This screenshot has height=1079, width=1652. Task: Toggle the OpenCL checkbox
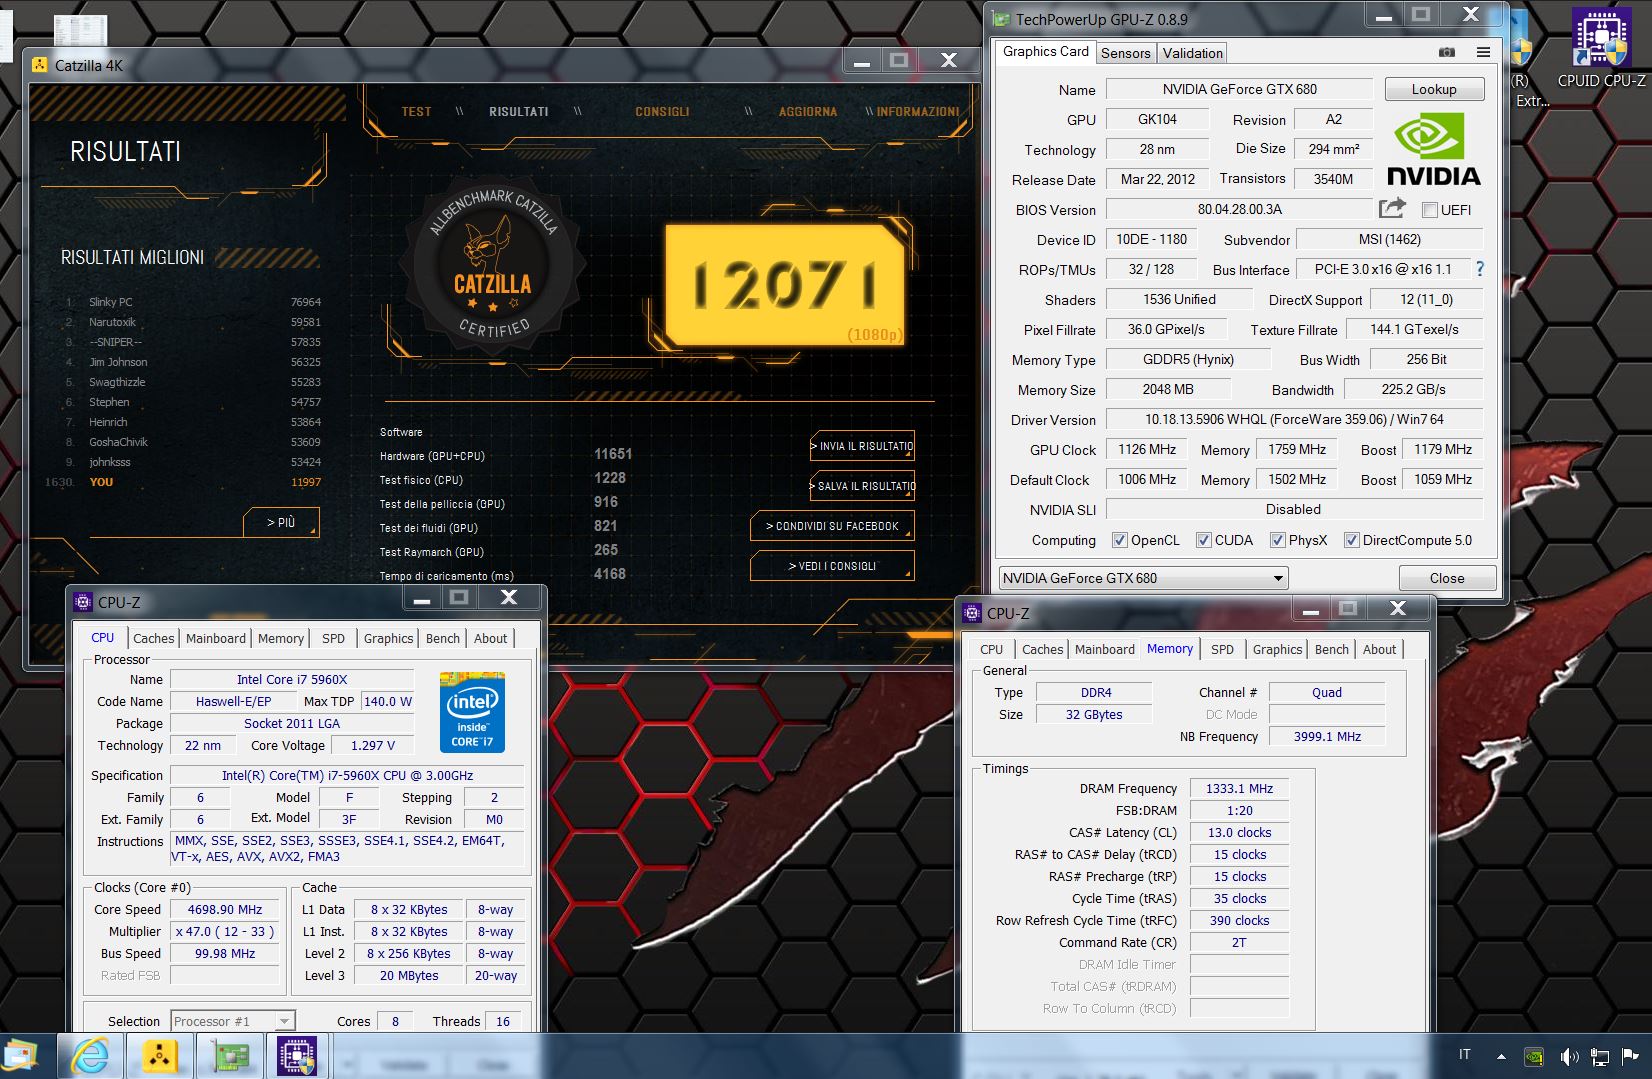[1120, 540]
